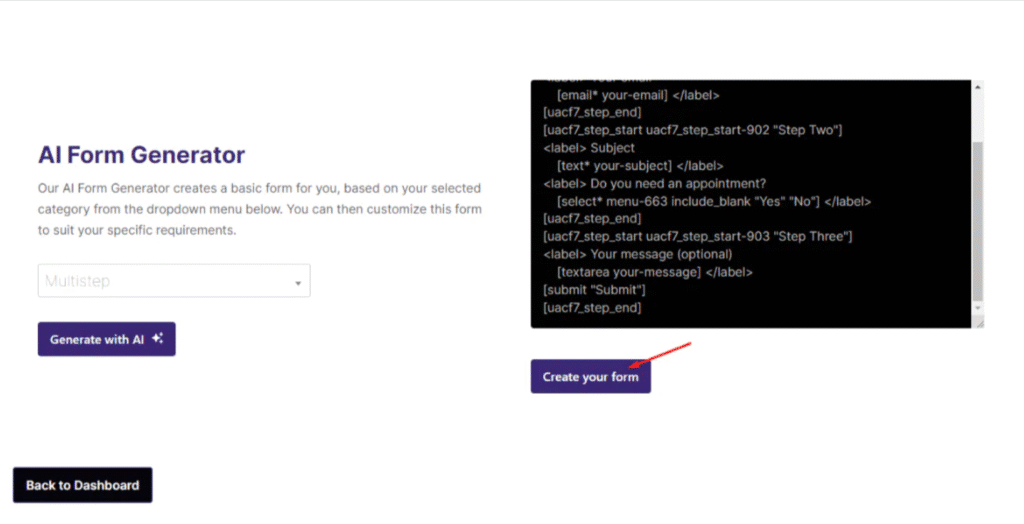Image resolution: width=1024 pixels, height=524 pixels.
Task: Click the '<label> Subject' code line
Action: (588, 148)
